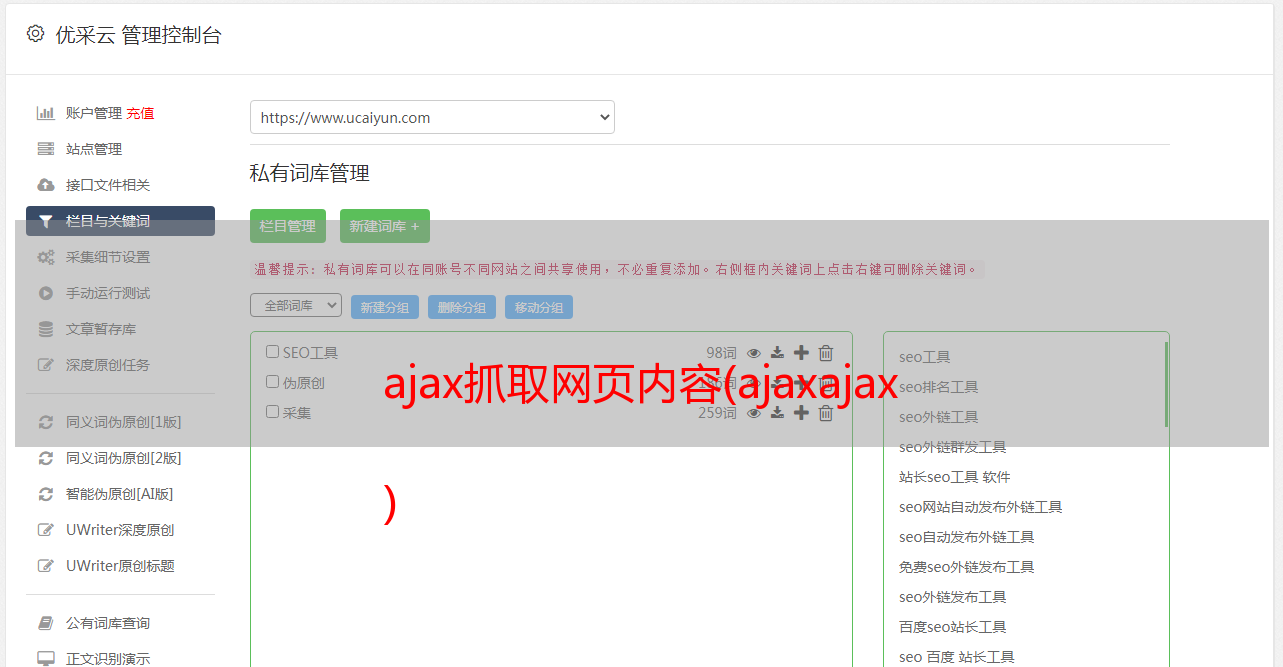Select keyword "seo排名工具" in the right list

(x=939, y=387)
